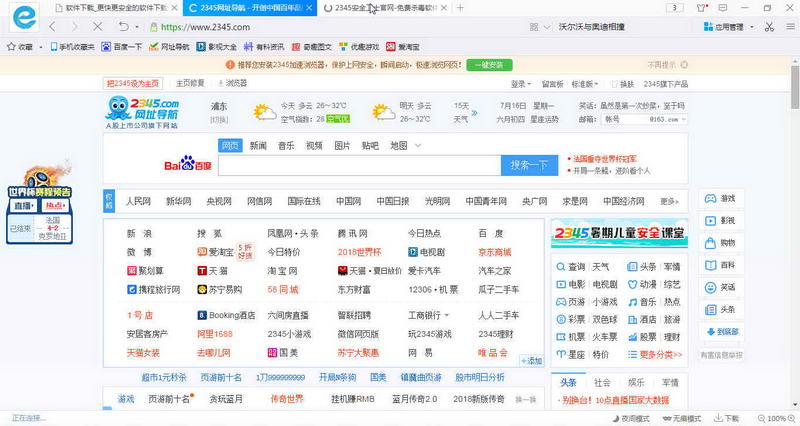Expand more search categories chevron after 地图
This screenshot has height=426, width=800.
pos(418,146)
